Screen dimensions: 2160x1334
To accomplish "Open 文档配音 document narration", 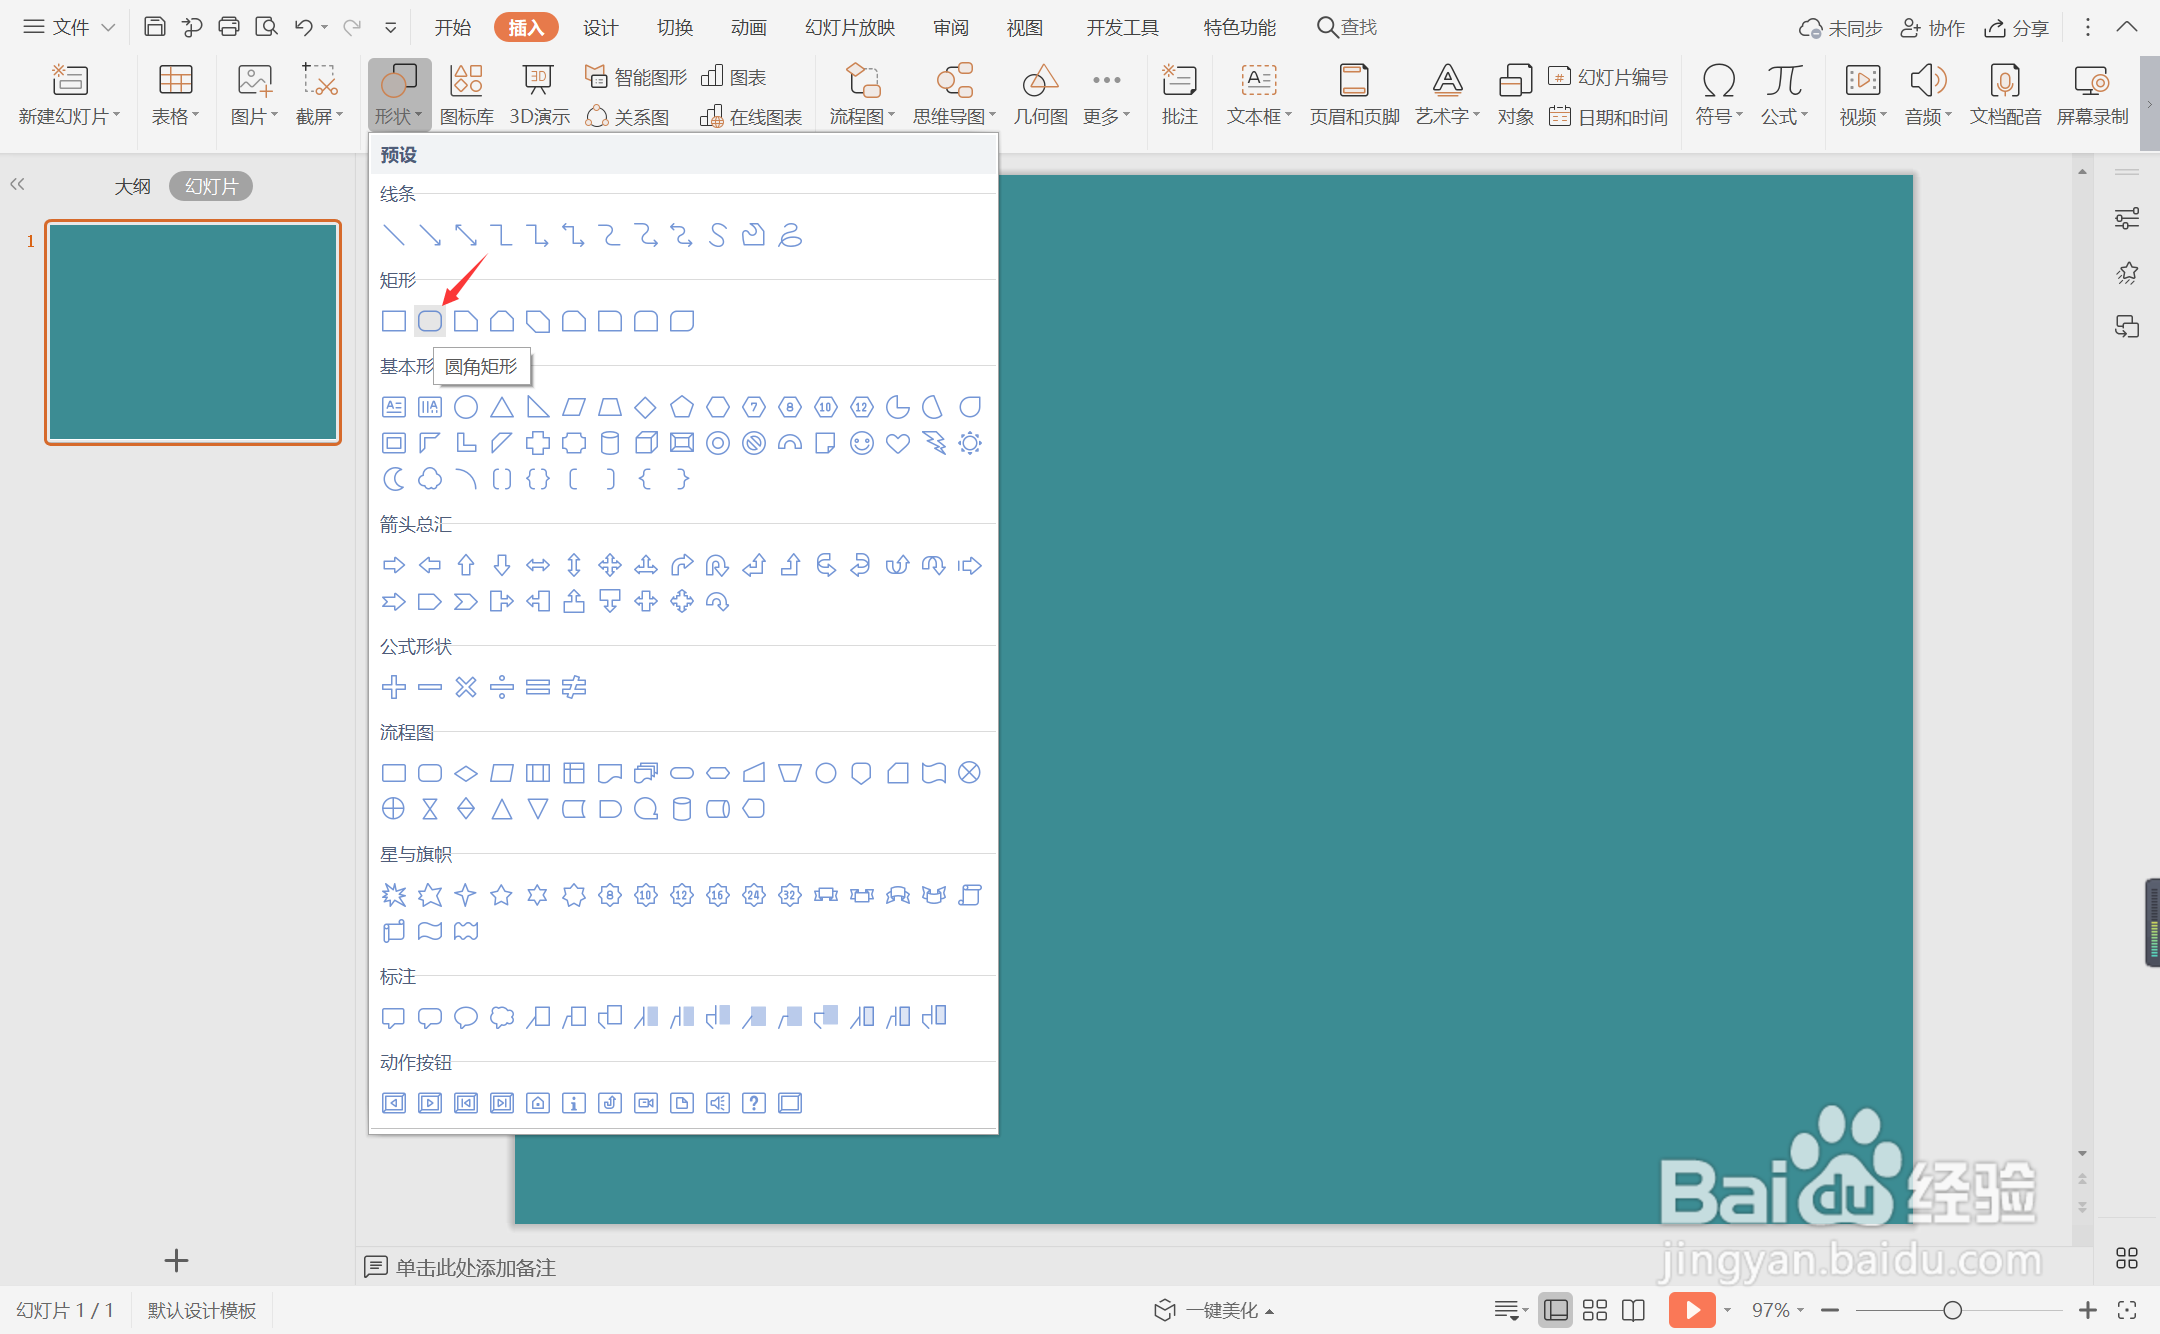I will point(2005,95).
